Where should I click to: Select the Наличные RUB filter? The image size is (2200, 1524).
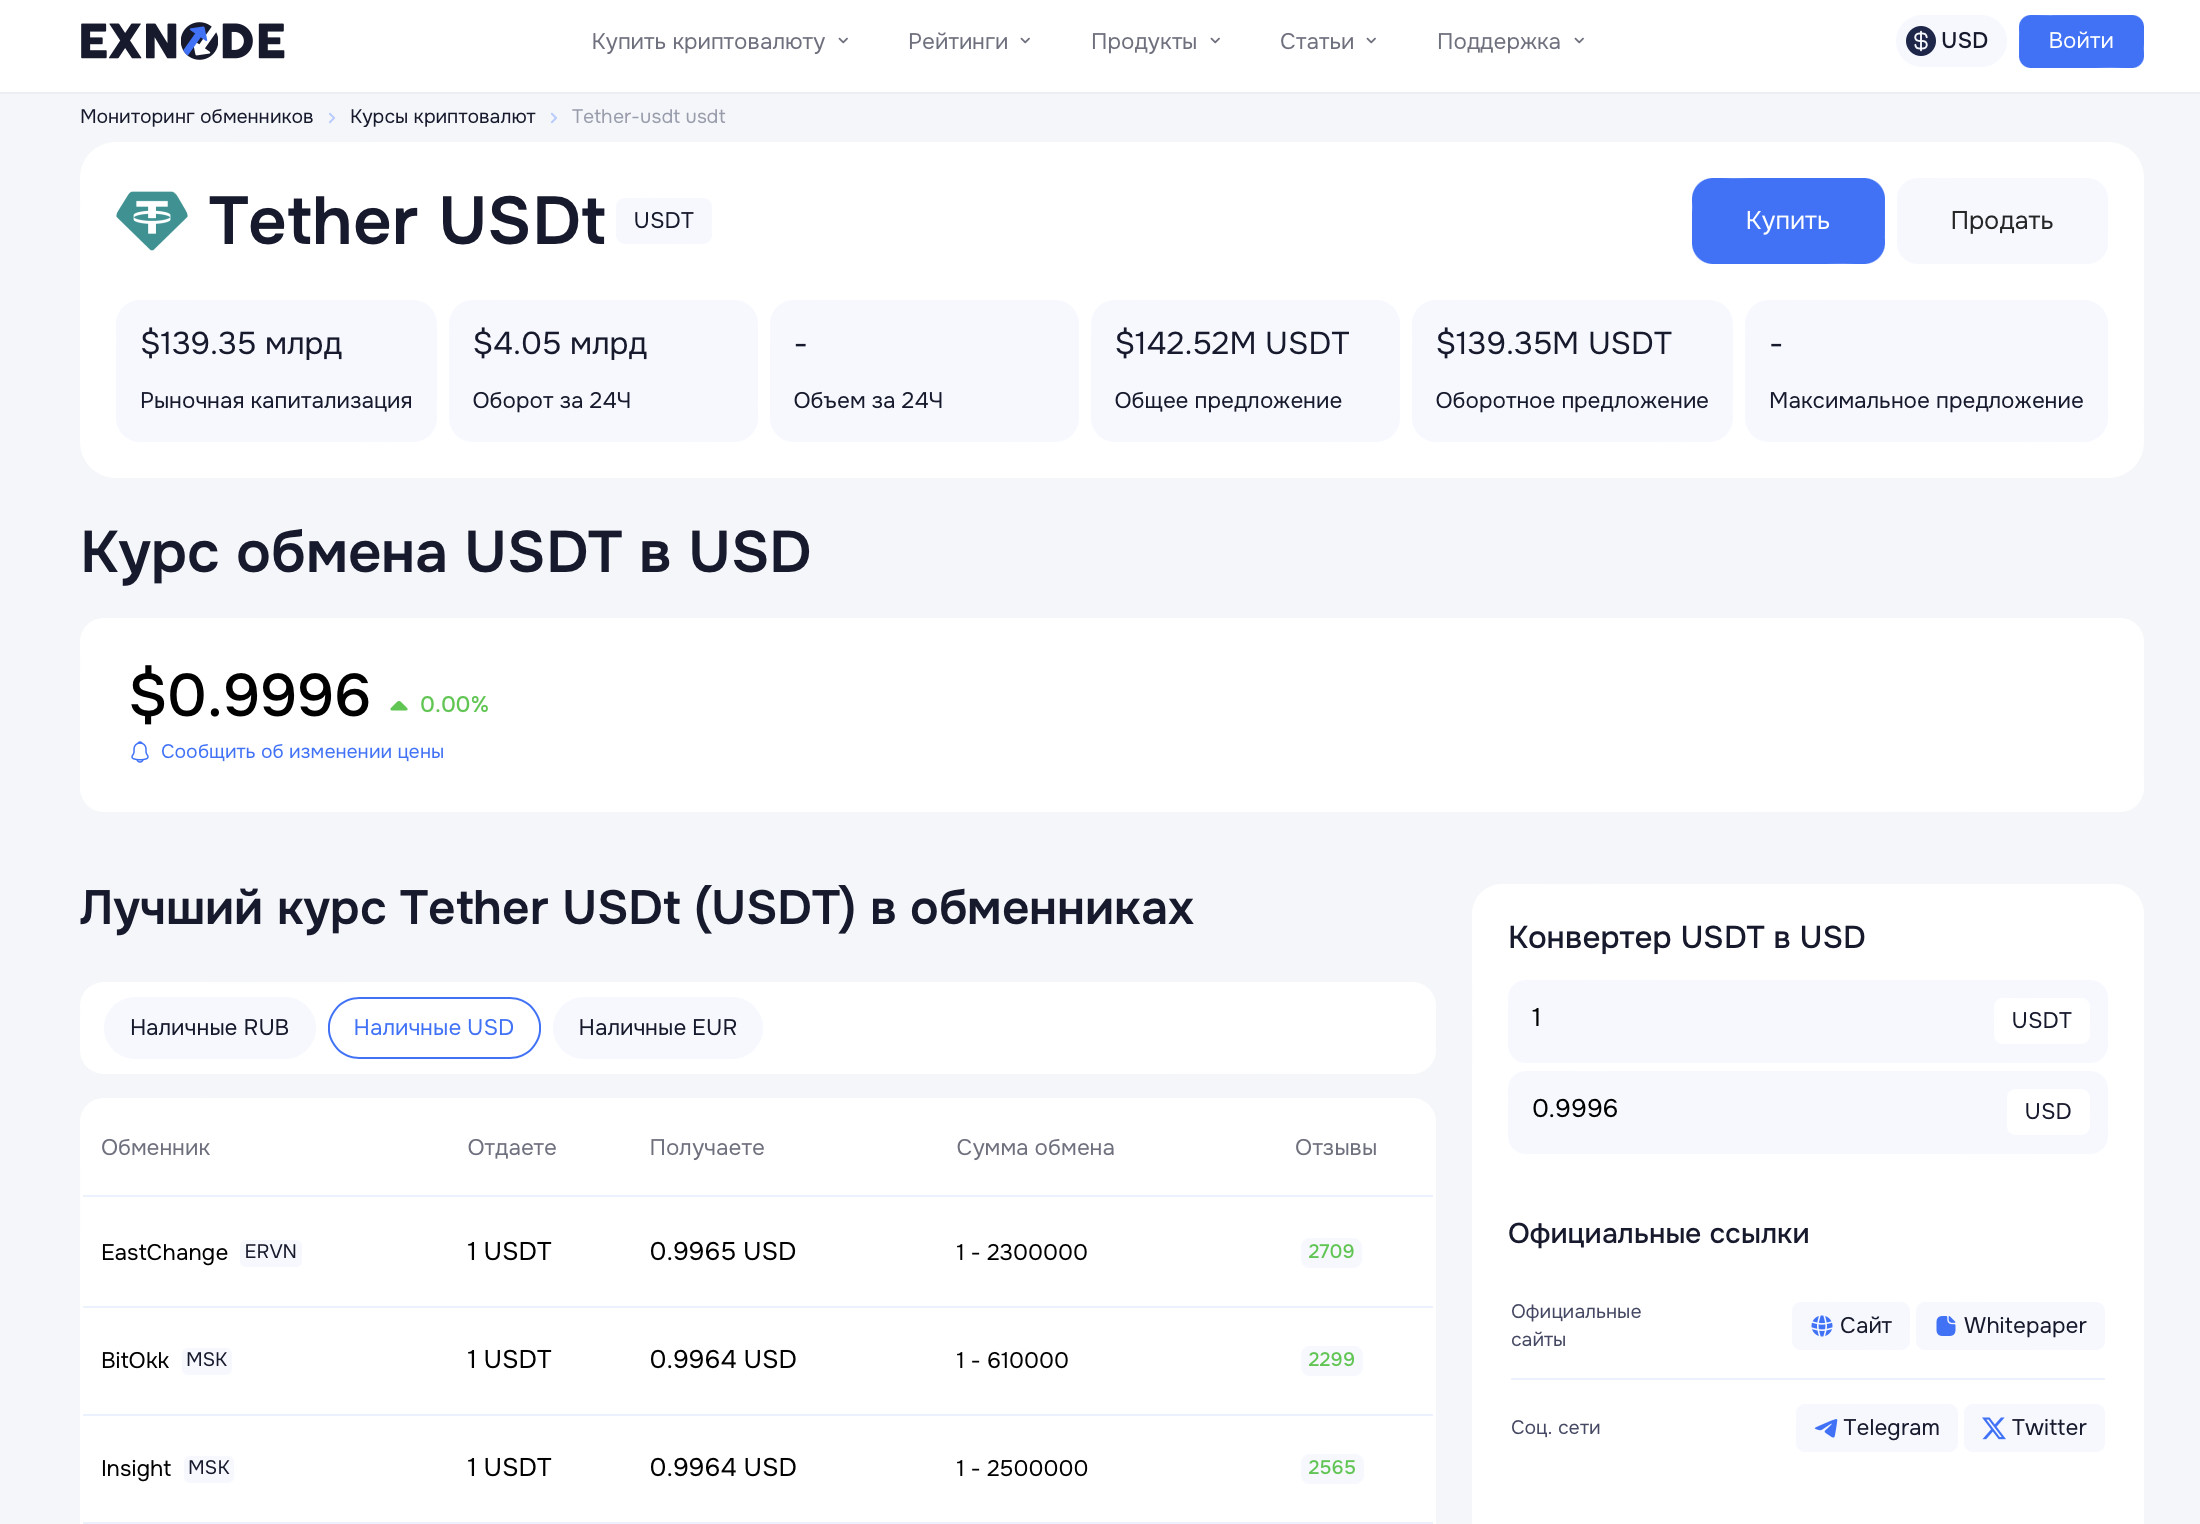tap(209, 1028)
